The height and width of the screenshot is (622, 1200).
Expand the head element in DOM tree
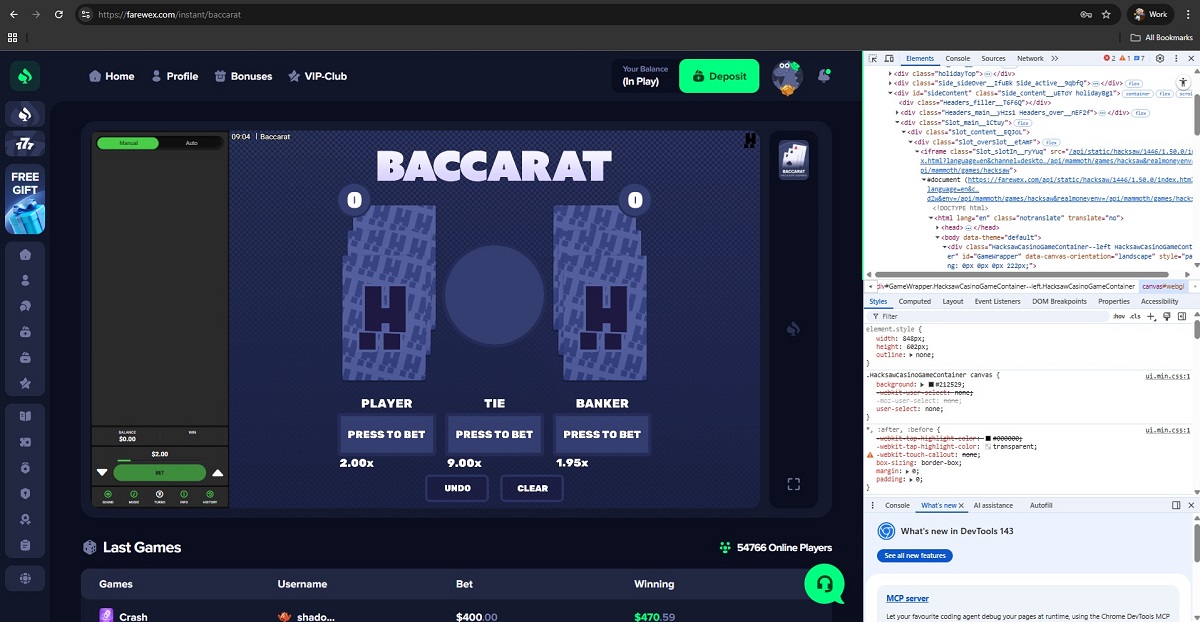coord(939,227)
